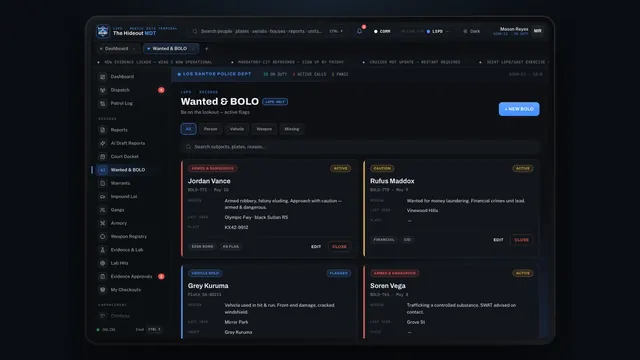Screen dimensions: 640x360
Task: Click the Search subjects, plates, reason field
Action: click(x=361, y=147)
